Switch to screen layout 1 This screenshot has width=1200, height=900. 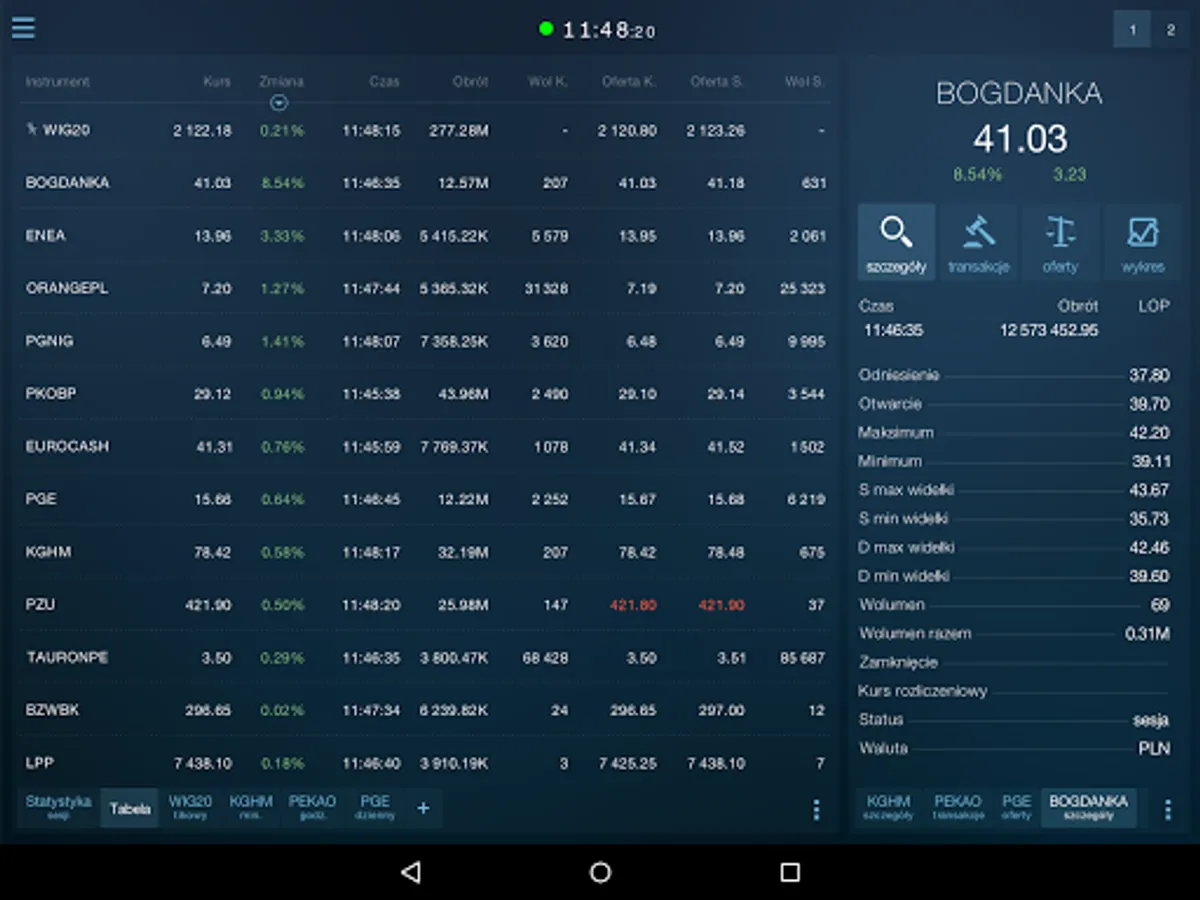point(1132,30)
